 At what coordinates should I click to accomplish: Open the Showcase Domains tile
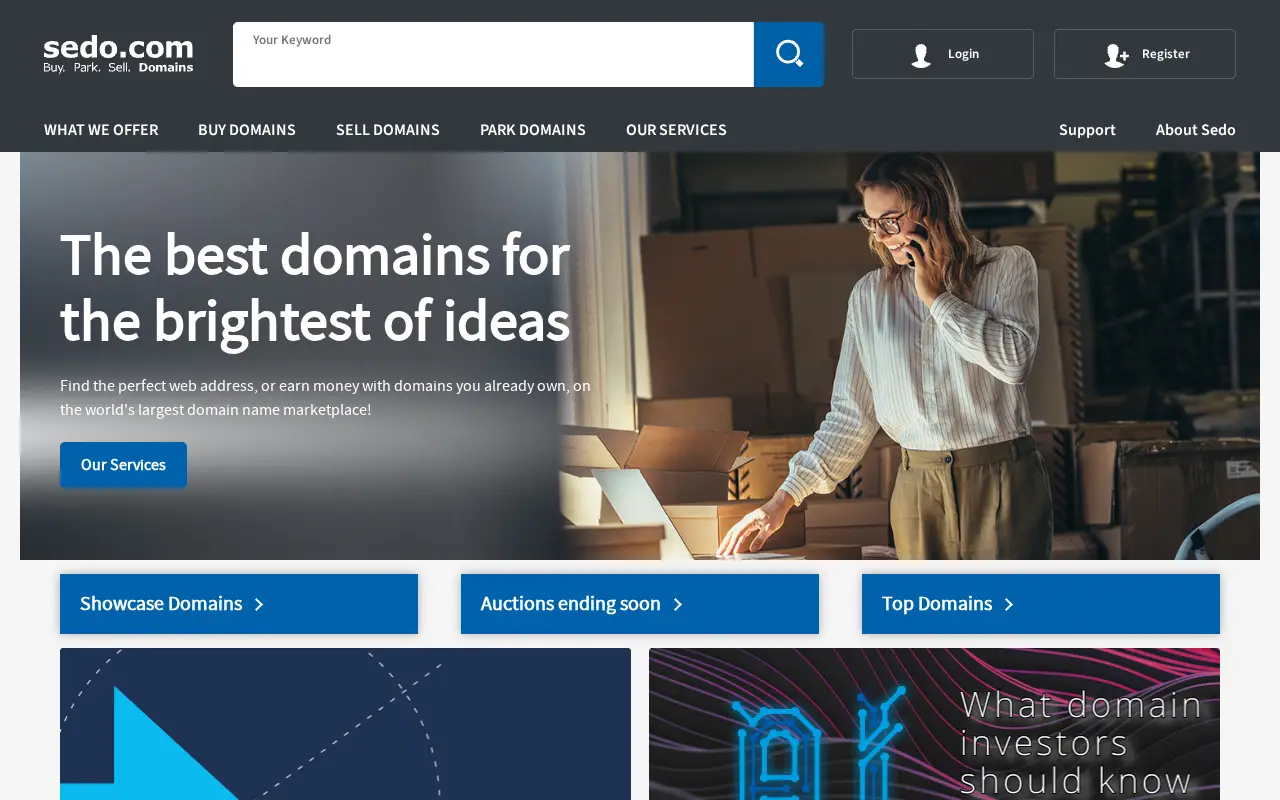pos(239,604)
